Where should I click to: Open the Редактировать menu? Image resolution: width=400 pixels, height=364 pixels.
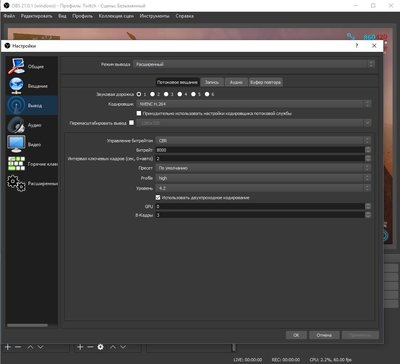click(36, 16)
